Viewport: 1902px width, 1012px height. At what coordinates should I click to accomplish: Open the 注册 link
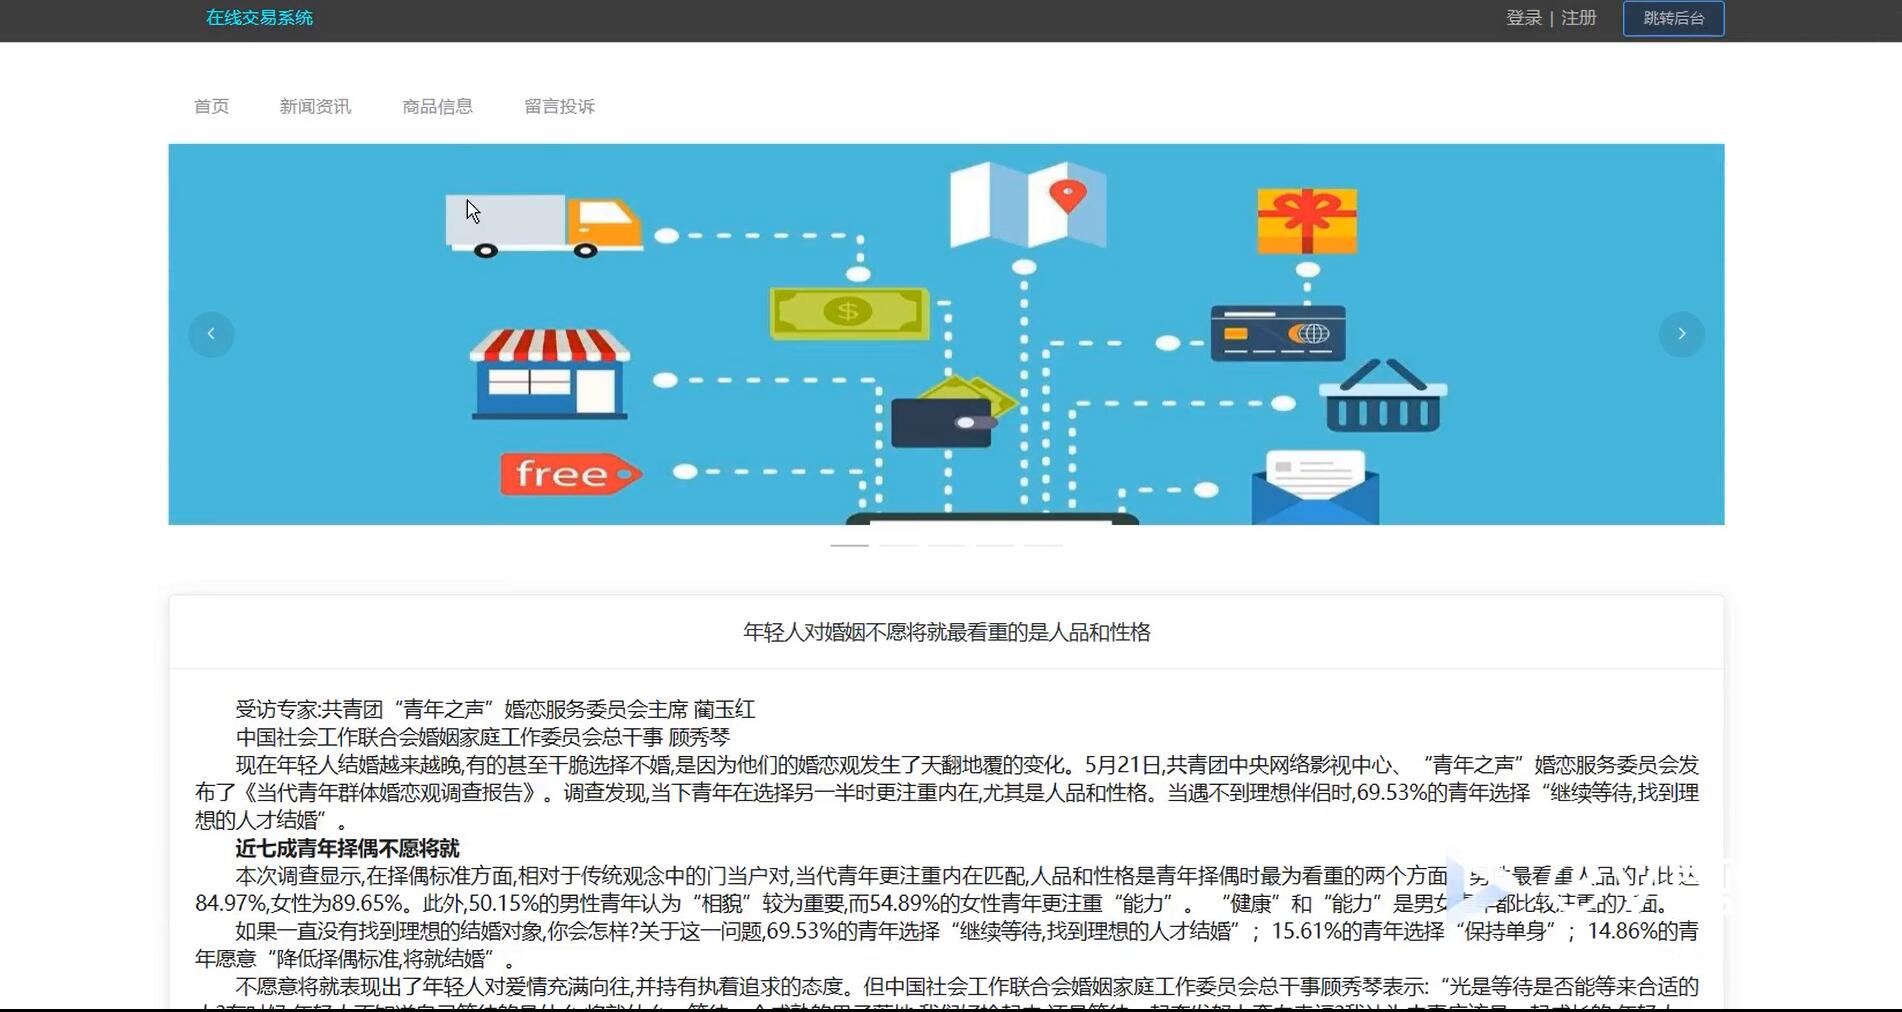(x=1577, y=18)
